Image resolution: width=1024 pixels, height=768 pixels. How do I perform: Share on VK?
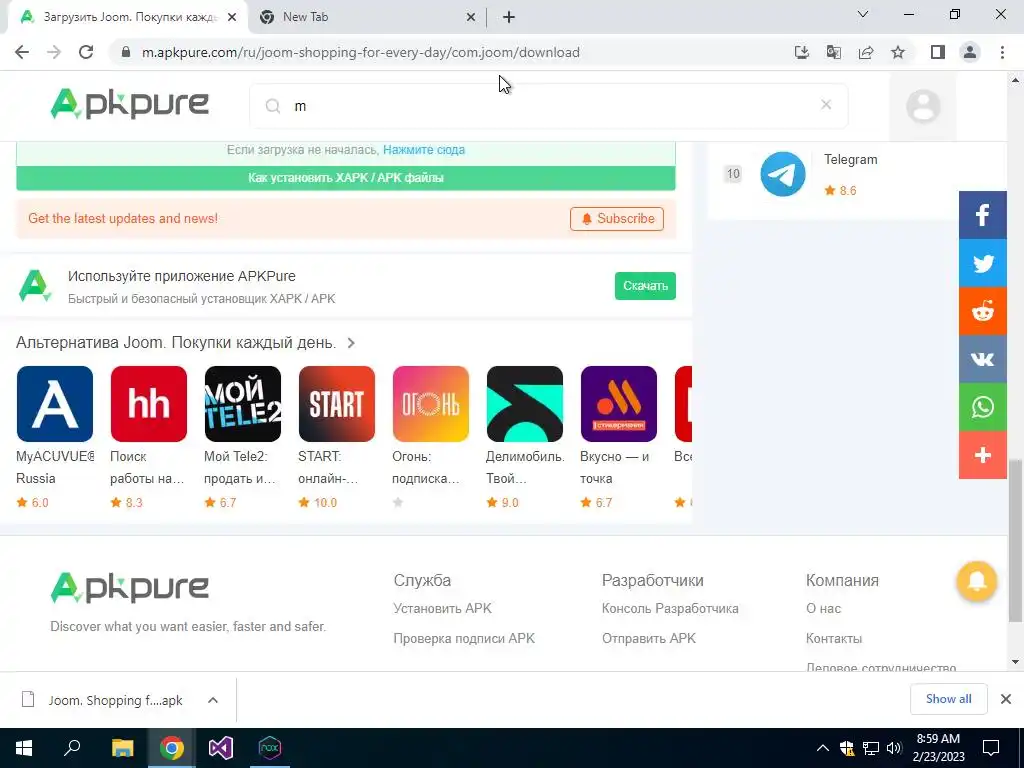(x=982, y=359)
